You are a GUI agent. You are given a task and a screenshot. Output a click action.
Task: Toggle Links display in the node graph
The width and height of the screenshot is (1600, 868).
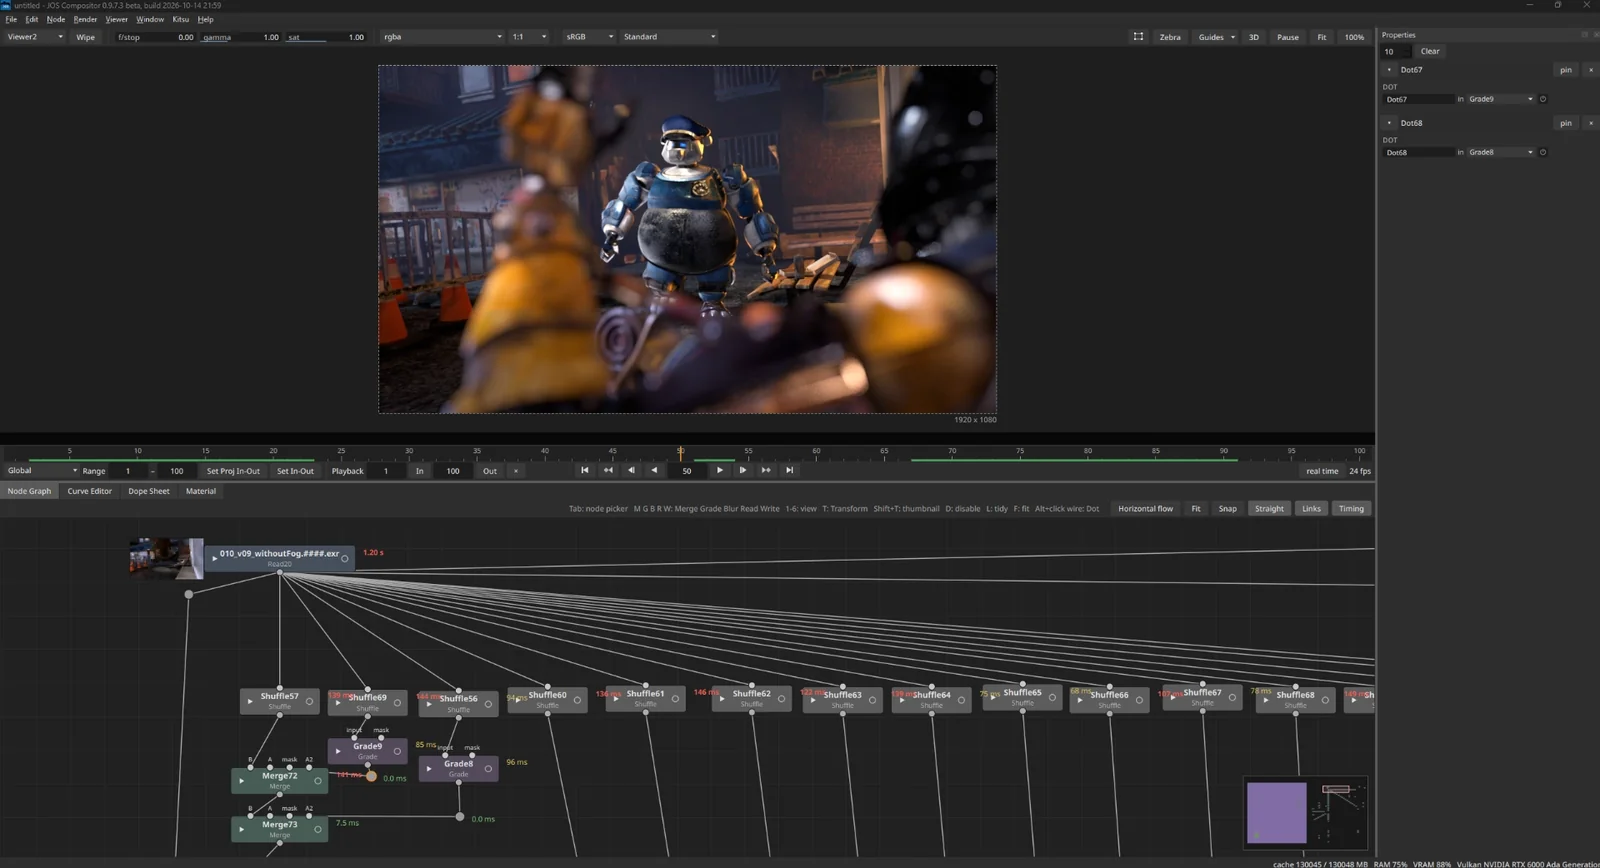[1311, 509]
